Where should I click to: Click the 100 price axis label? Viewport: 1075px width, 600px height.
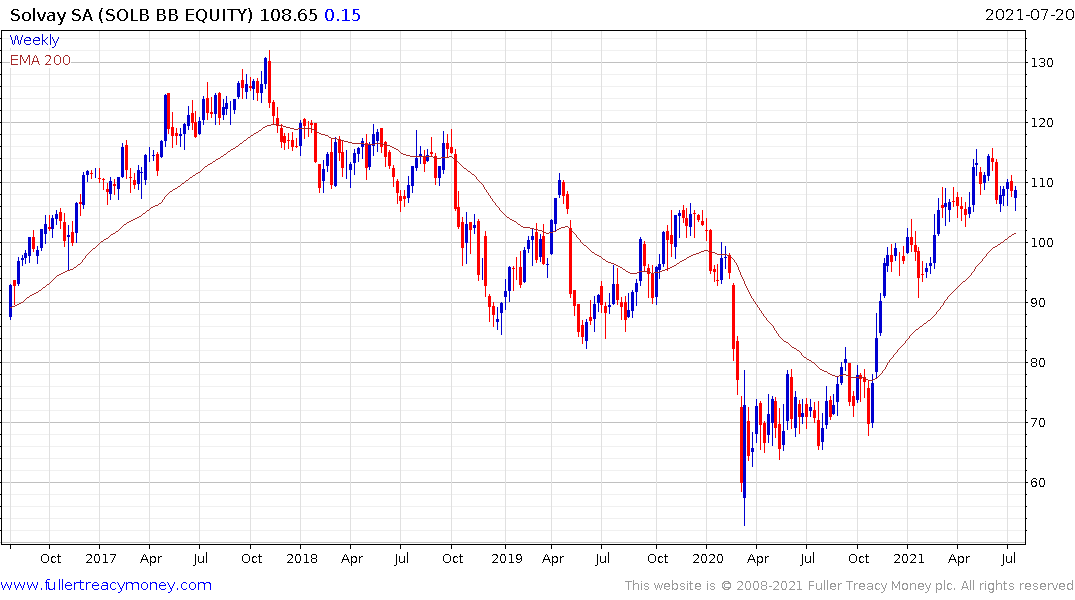(1042, 243)
